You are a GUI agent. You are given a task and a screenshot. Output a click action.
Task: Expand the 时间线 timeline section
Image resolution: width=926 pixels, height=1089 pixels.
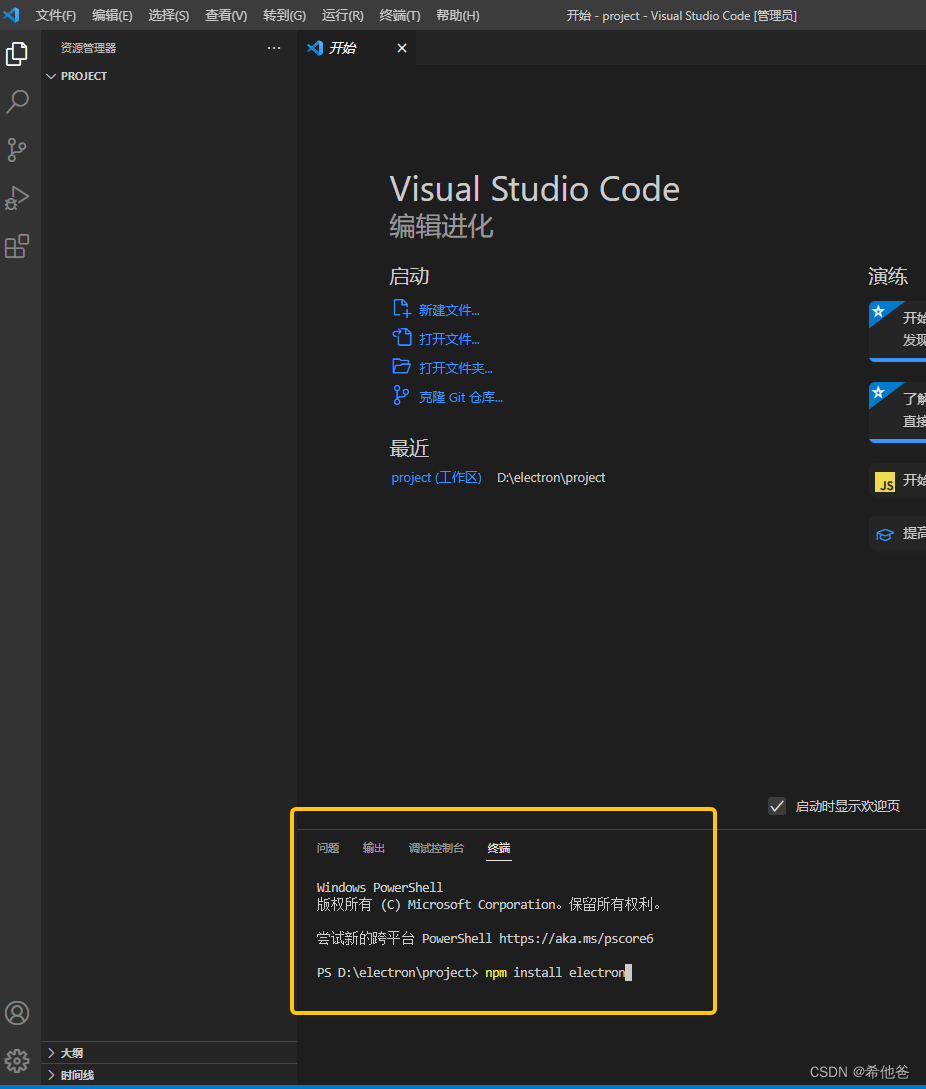coord(77,1075)
